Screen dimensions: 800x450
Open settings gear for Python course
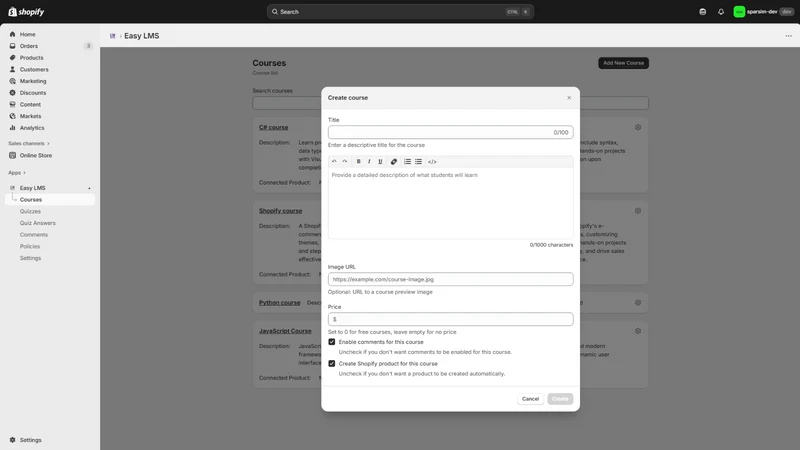click(x=638, y=303)
